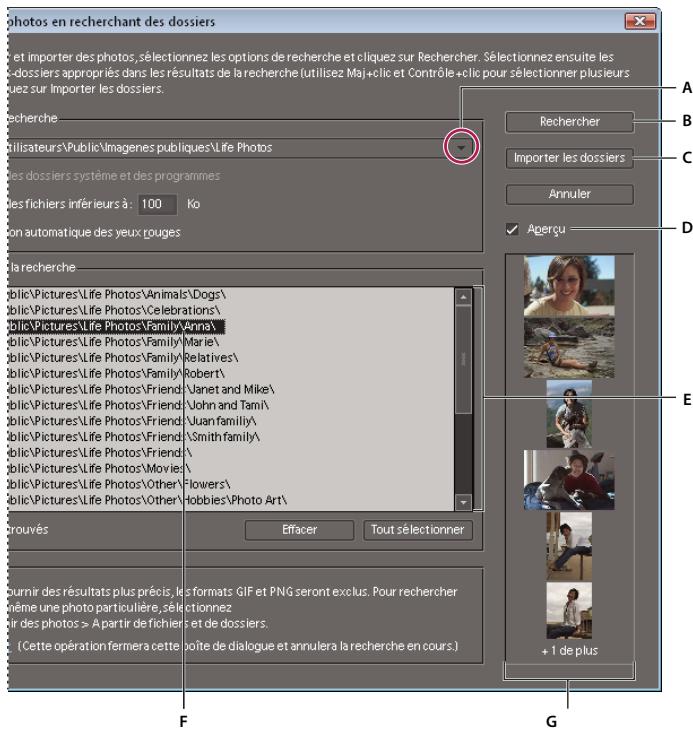Select the Family\Relatives\ folder row
The width and height of the screenshot is (693, 729).
coord(230,358)
